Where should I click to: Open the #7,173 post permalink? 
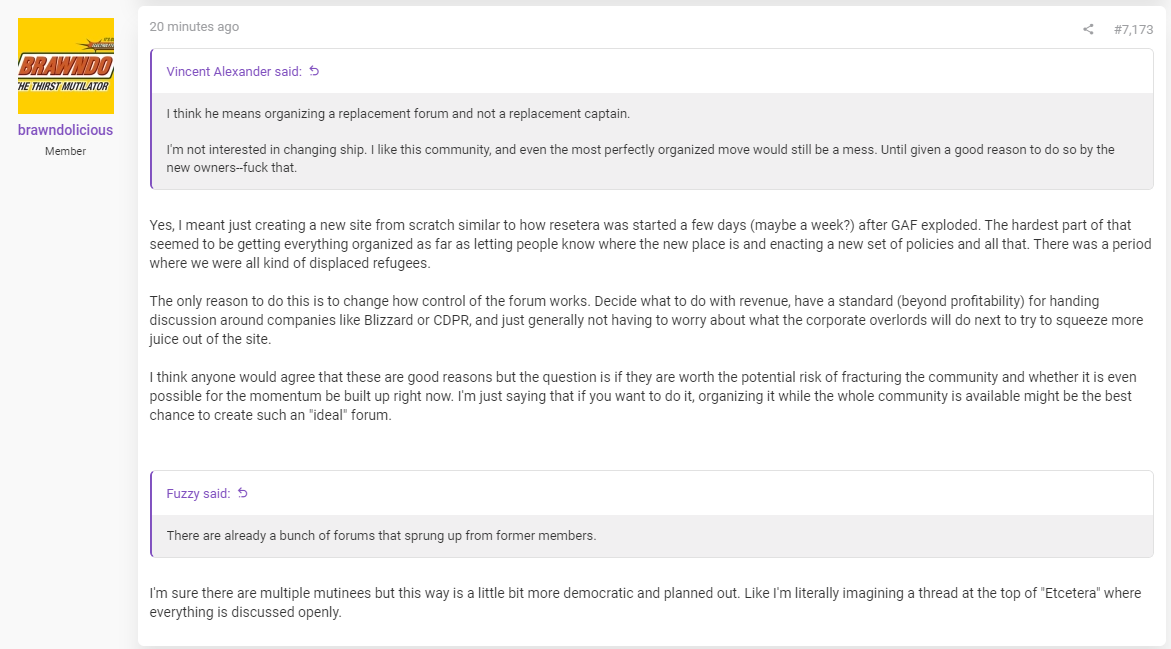1133,29
